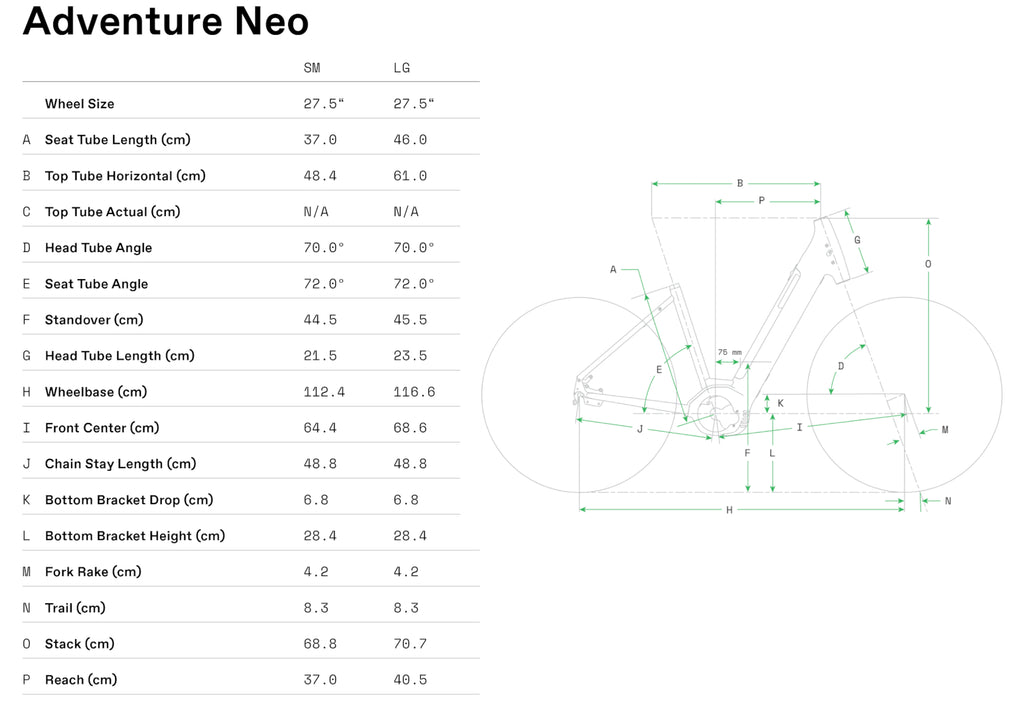The image size is (1024, 717).
Task: Click the 75 mm label in the bike diagram
Action: 730,352
